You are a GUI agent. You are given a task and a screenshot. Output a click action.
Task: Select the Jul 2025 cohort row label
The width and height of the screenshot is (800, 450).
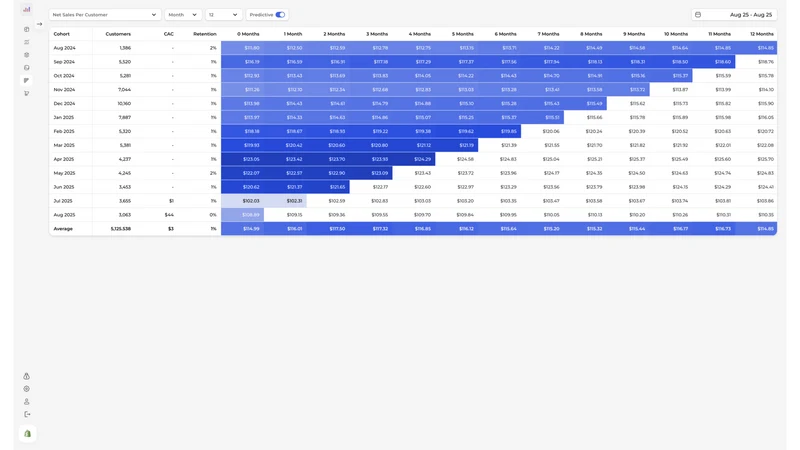[63, 201]
